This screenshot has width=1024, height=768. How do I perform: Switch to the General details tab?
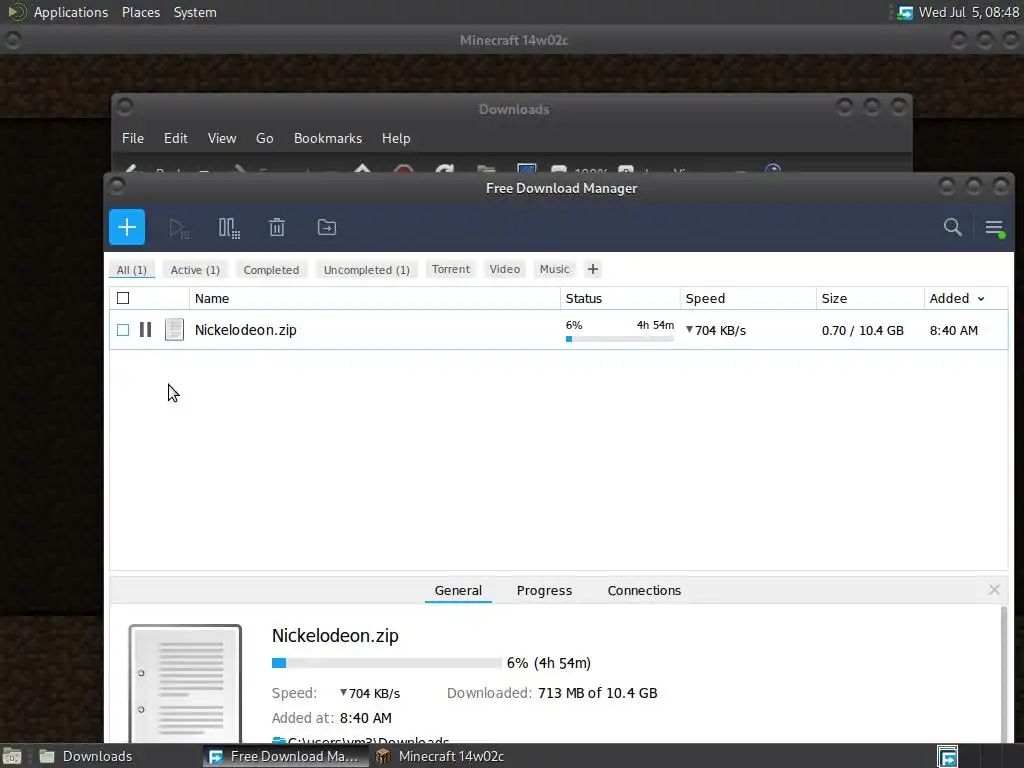click(x=458, y=590)
